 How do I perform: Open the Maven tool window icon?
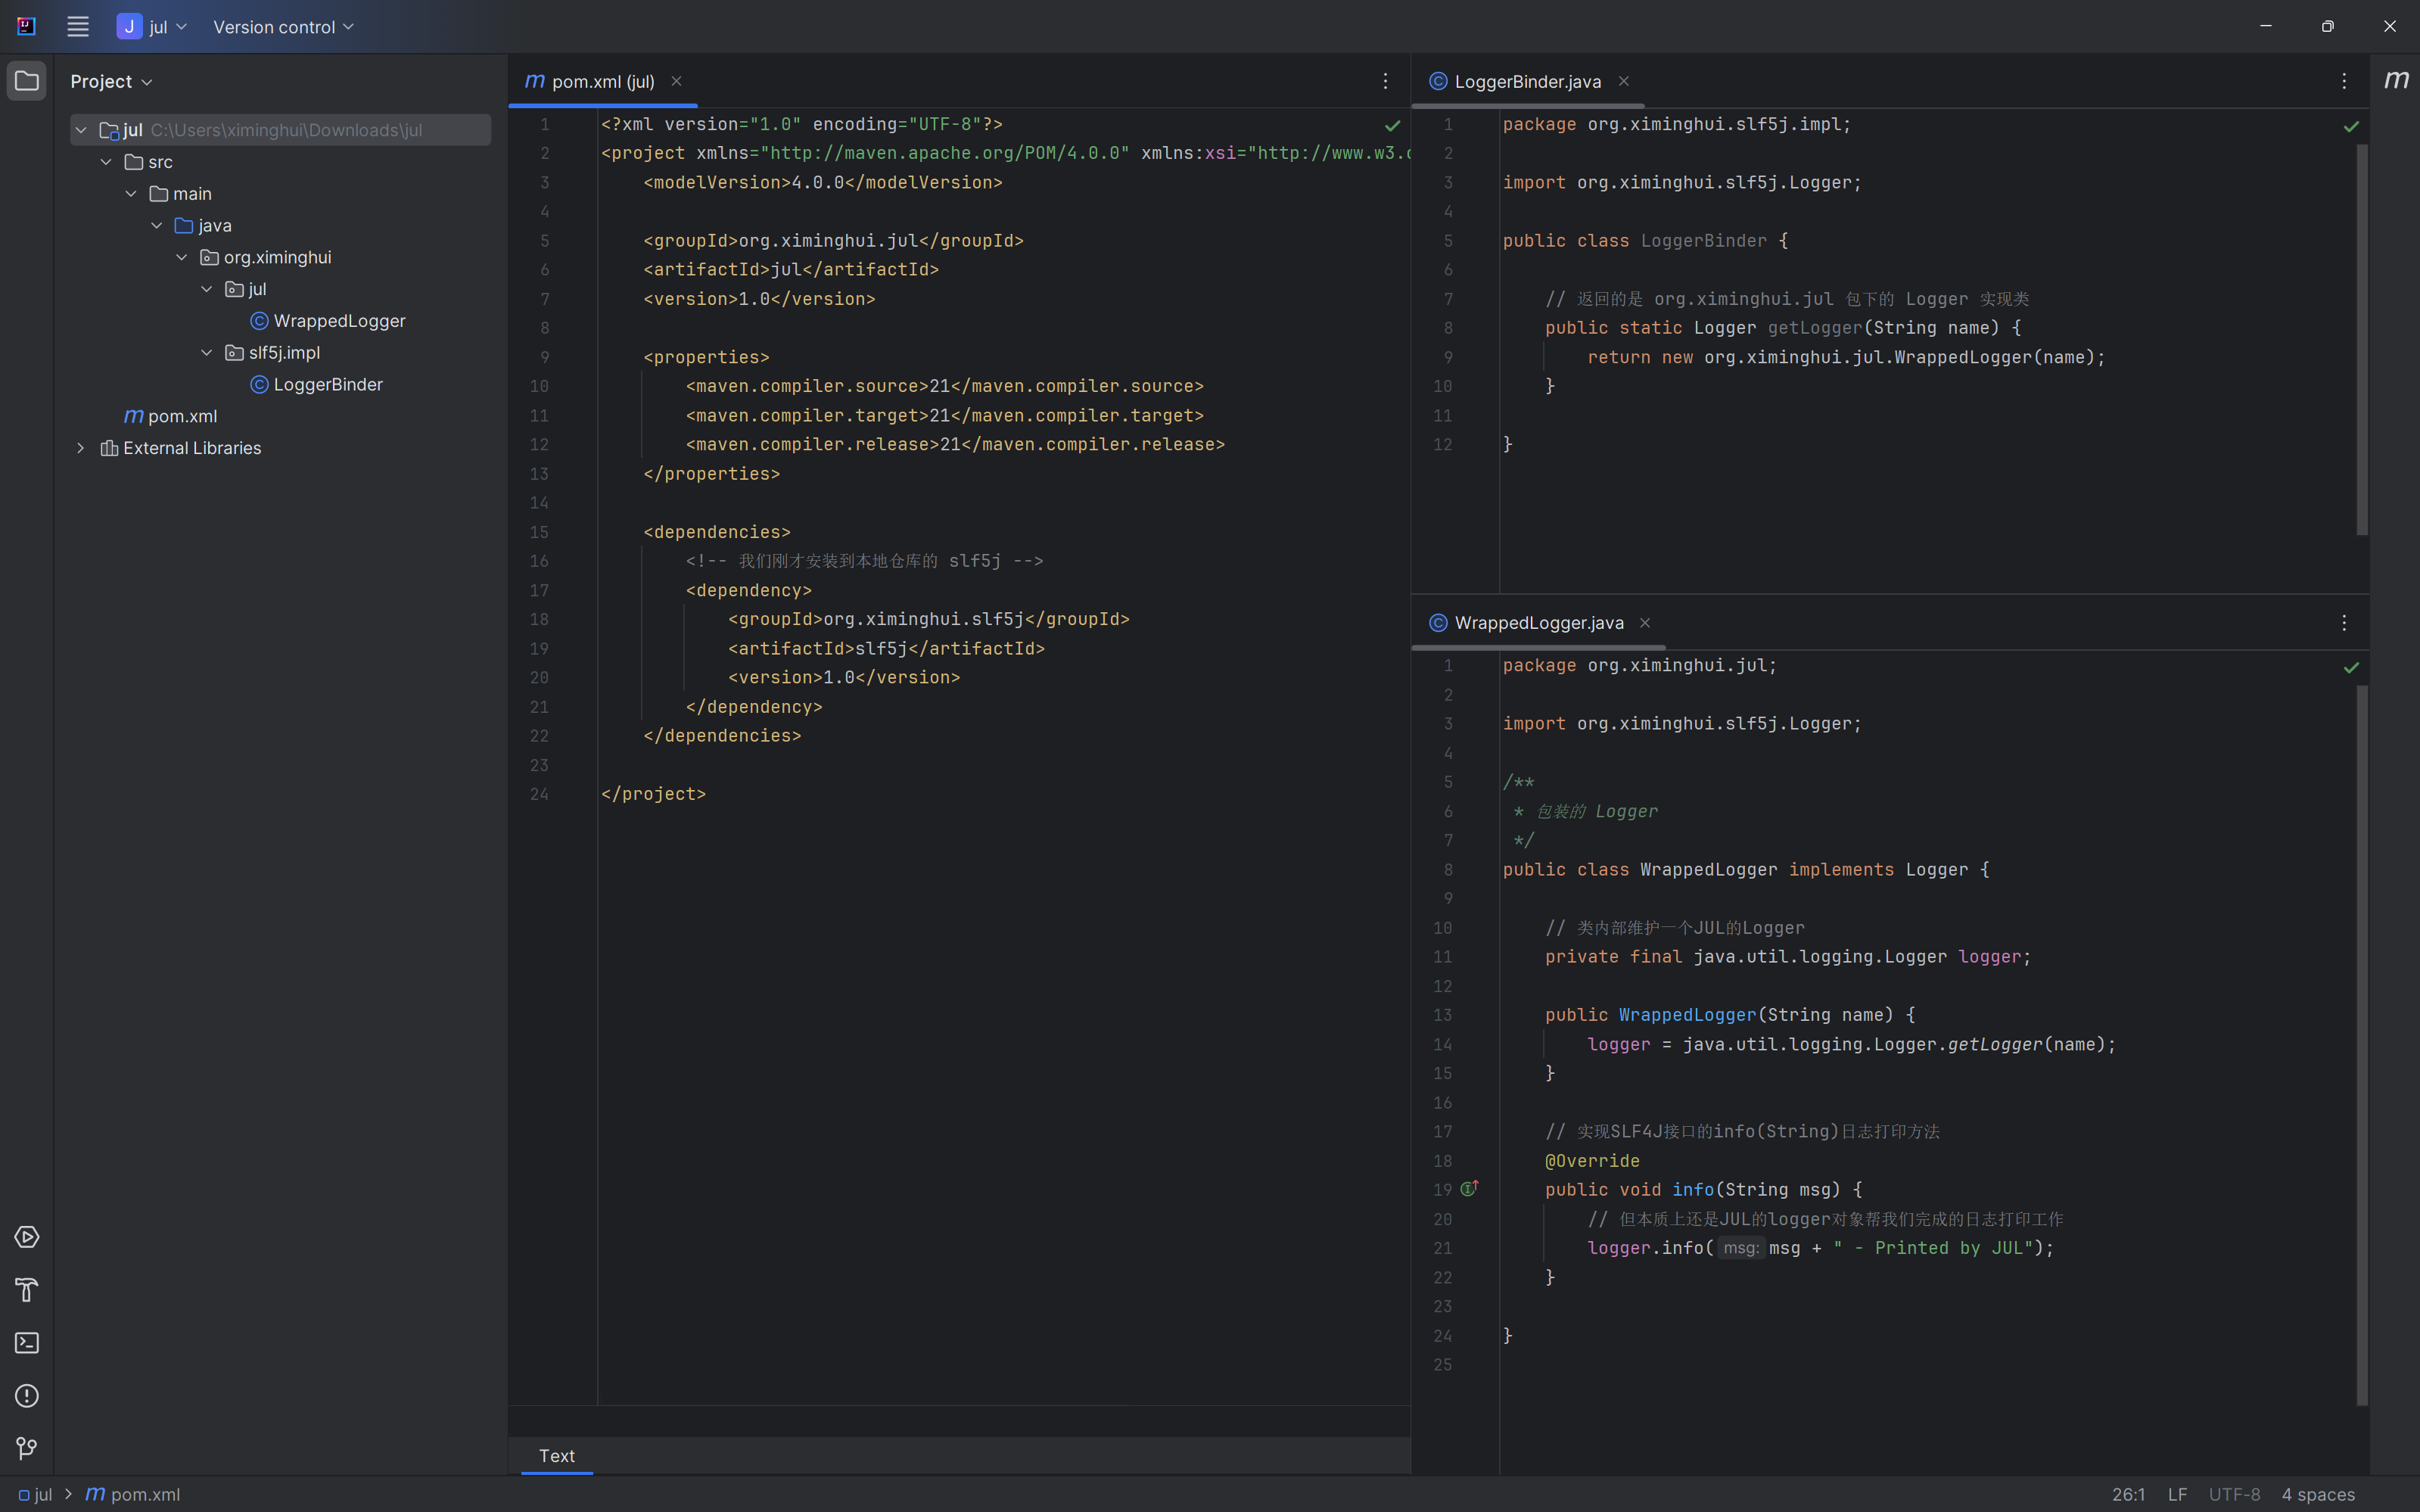point(2396,80)
